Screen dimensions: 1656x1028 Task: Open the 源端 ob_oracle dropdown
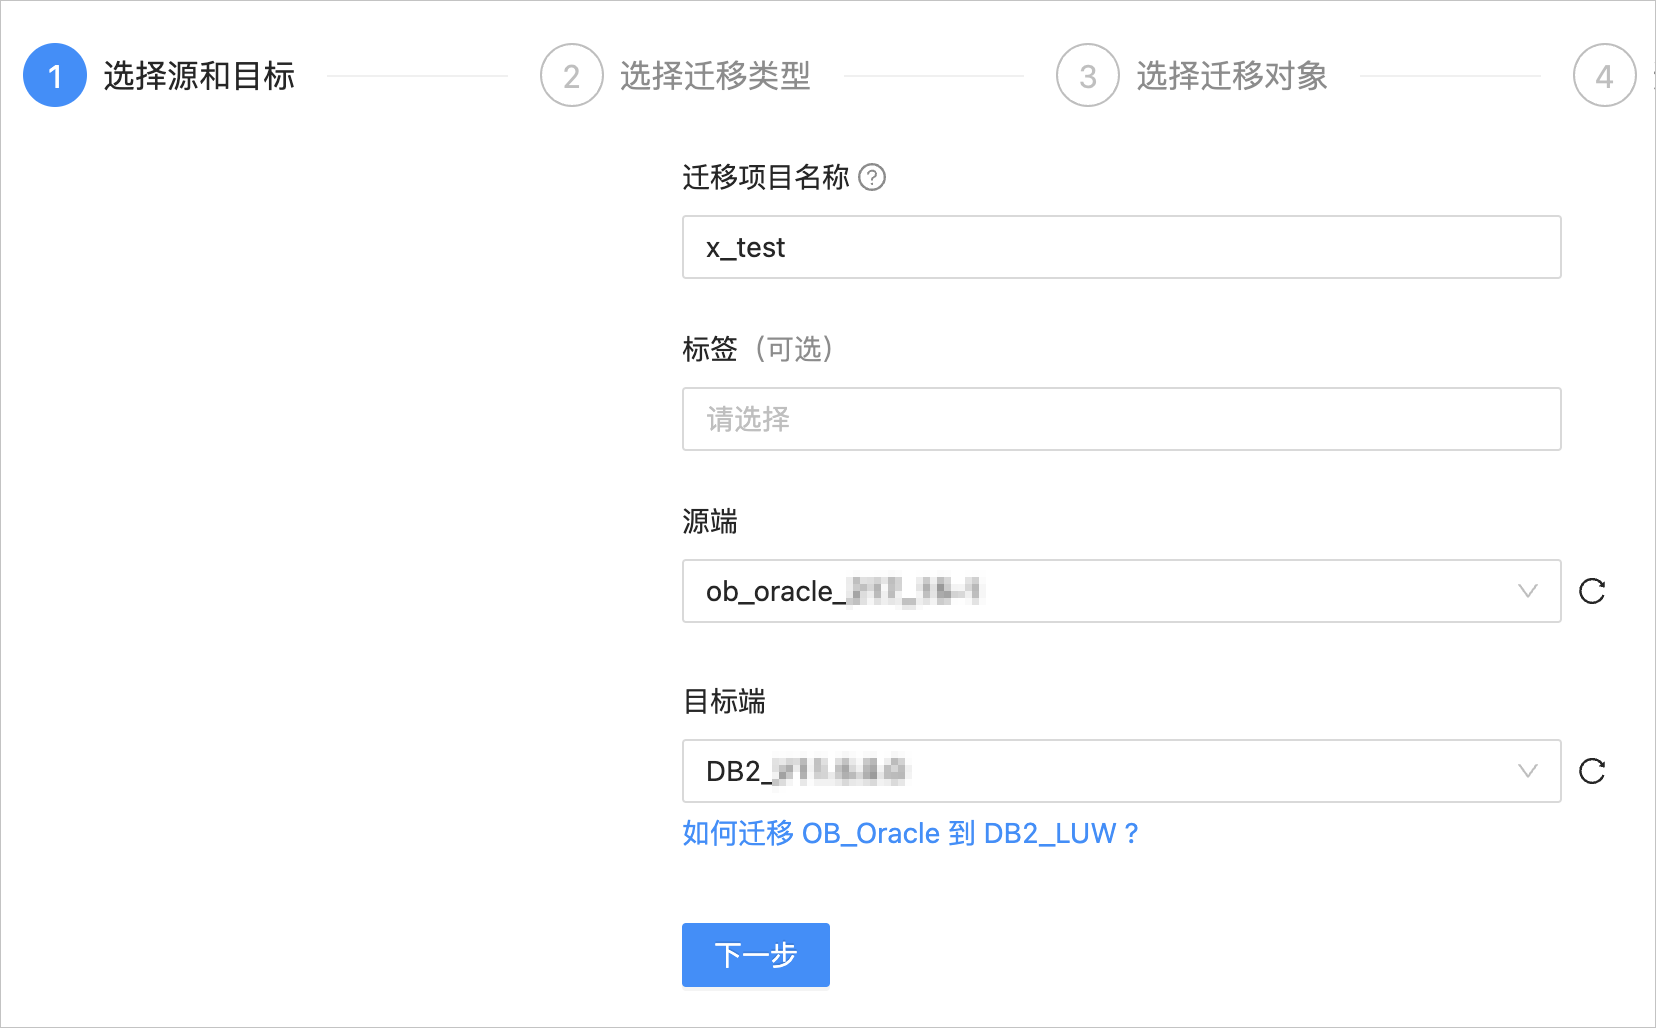(1121, 591)
